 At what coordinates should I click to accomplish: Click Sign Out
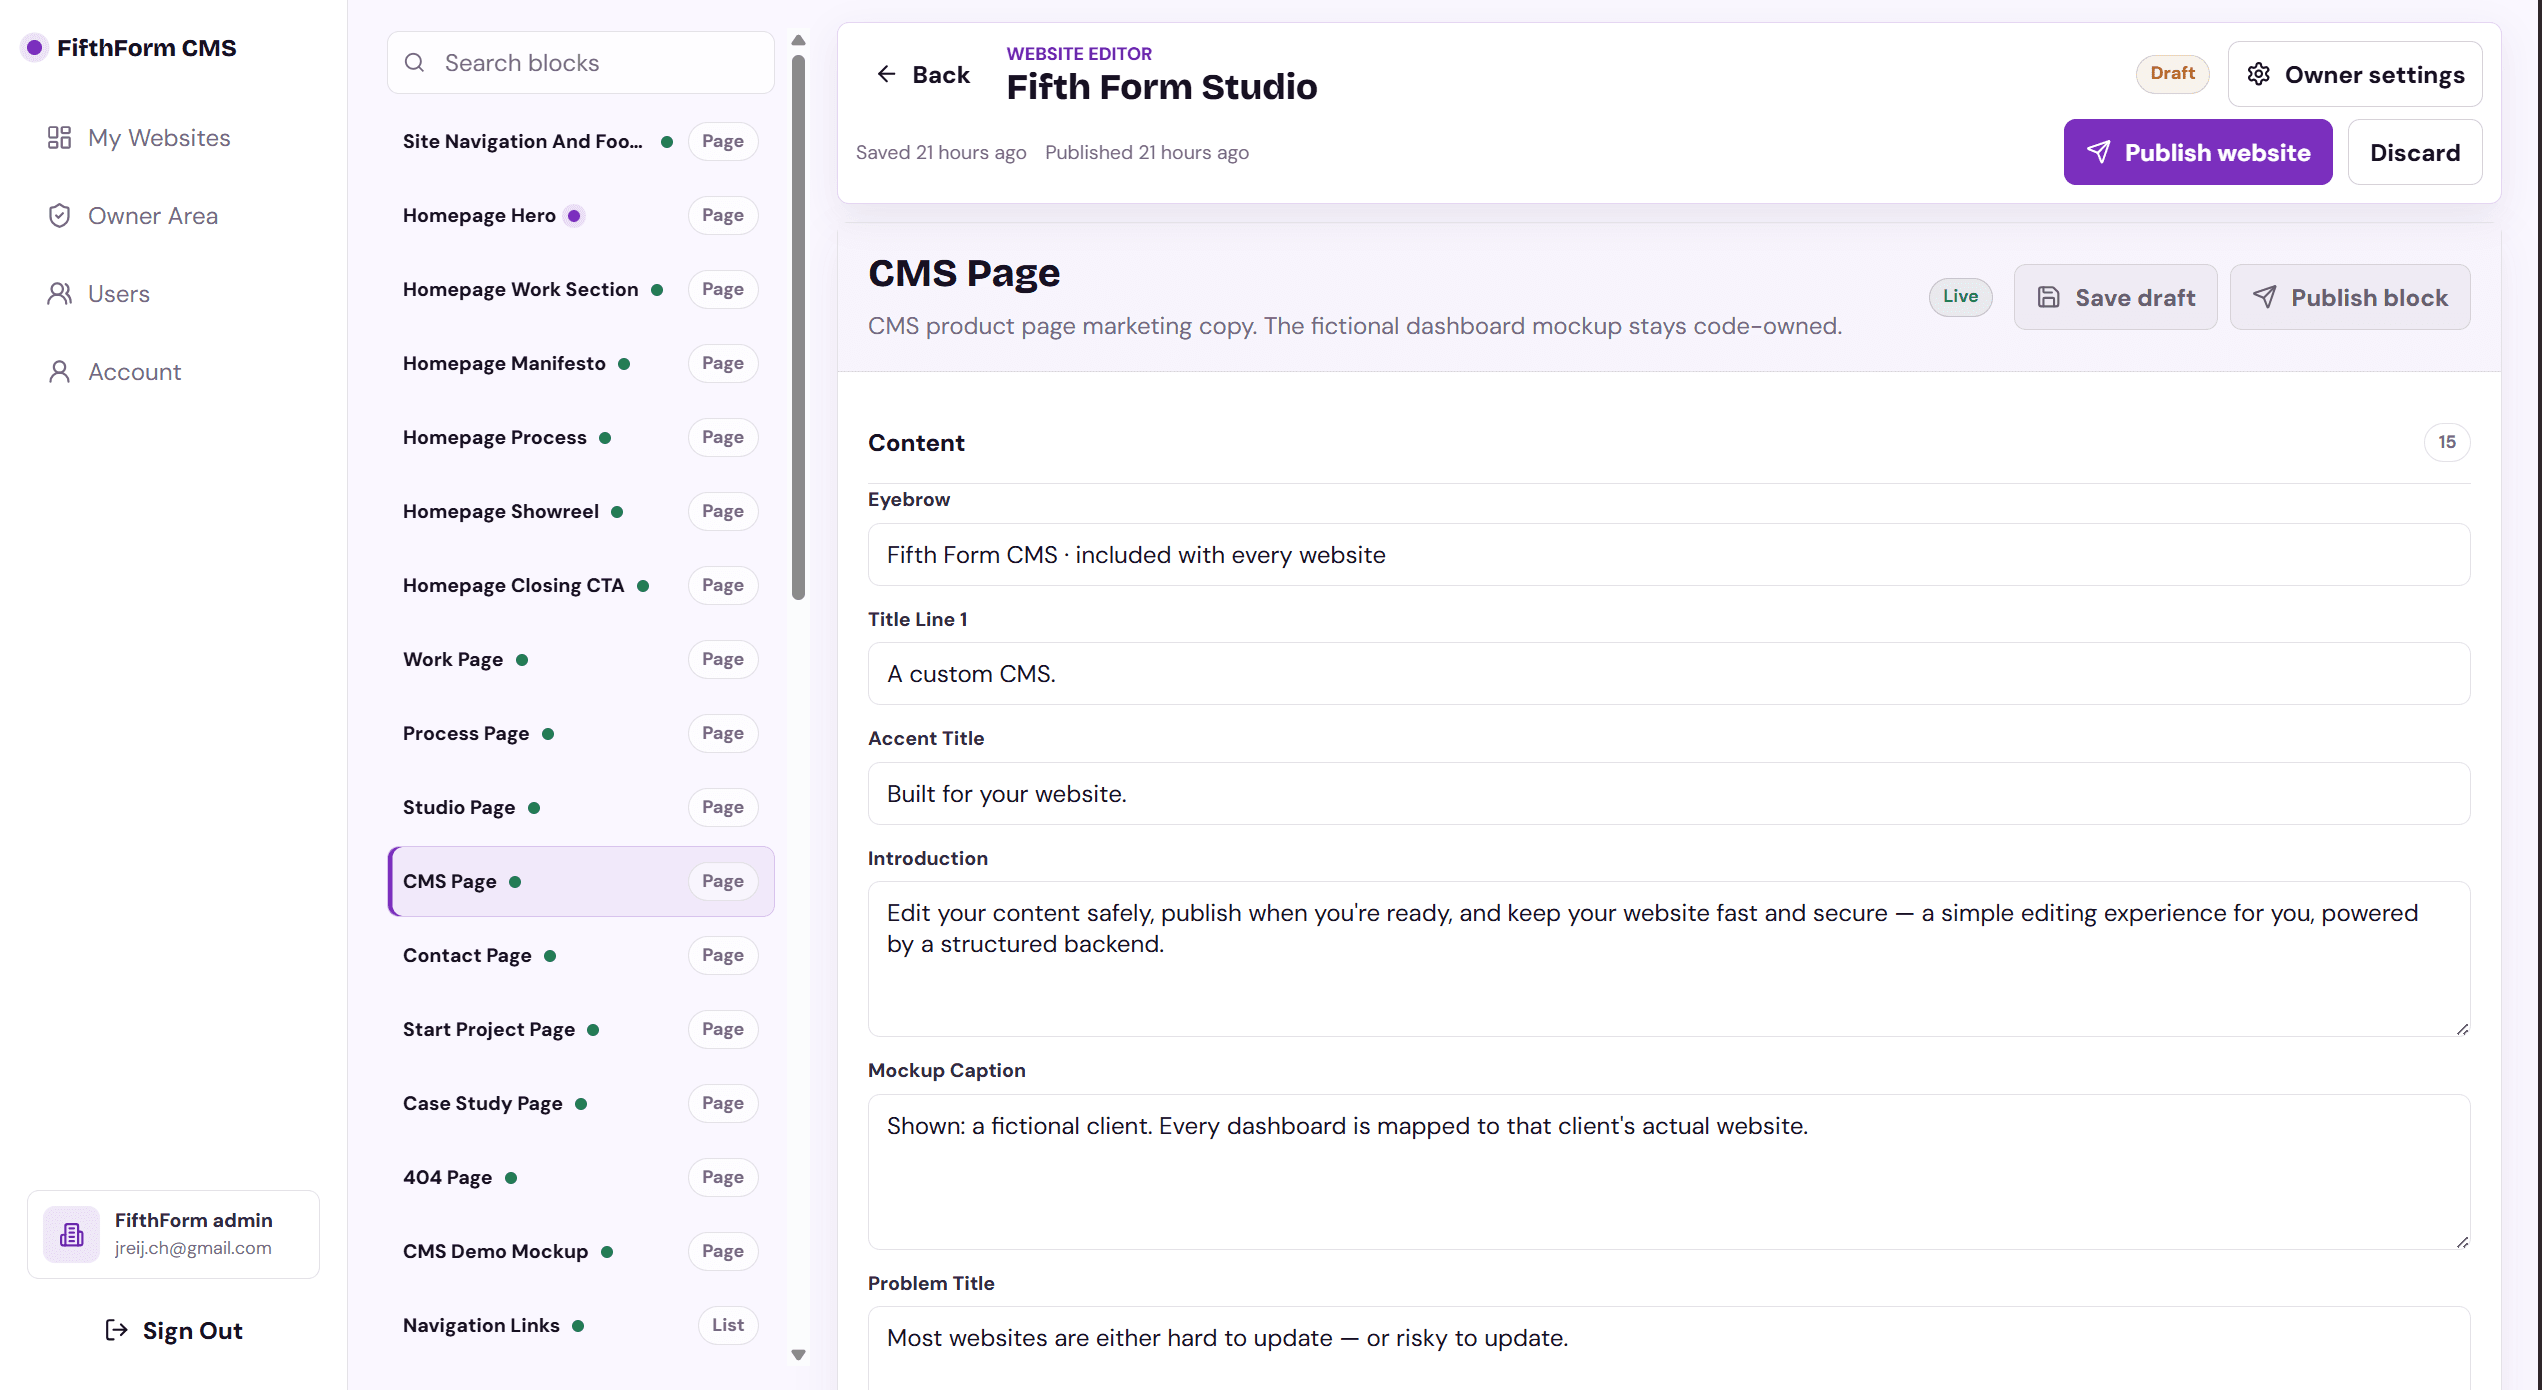pos(173,1330)
